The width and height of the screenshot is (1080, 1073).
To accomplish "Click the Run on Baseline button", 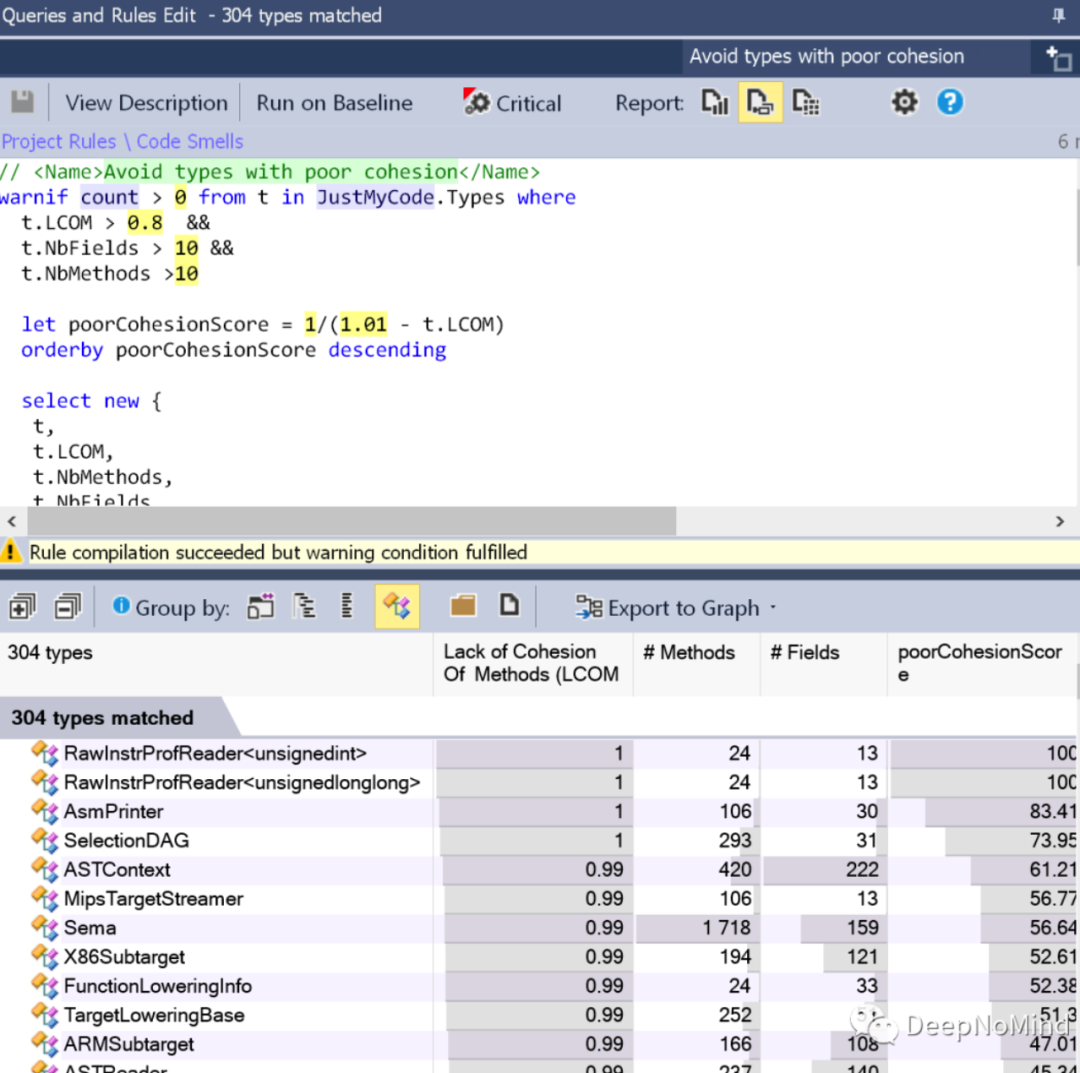I will (333, 101).
